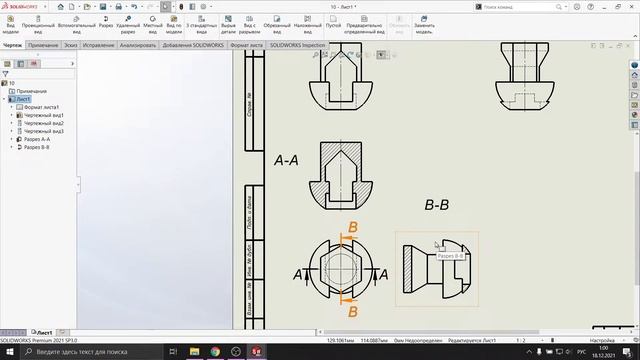Click the Home icon in the quick-access toolbar
Image resolution: width=640 pixels, height=360 pixels.
(60, 7)
